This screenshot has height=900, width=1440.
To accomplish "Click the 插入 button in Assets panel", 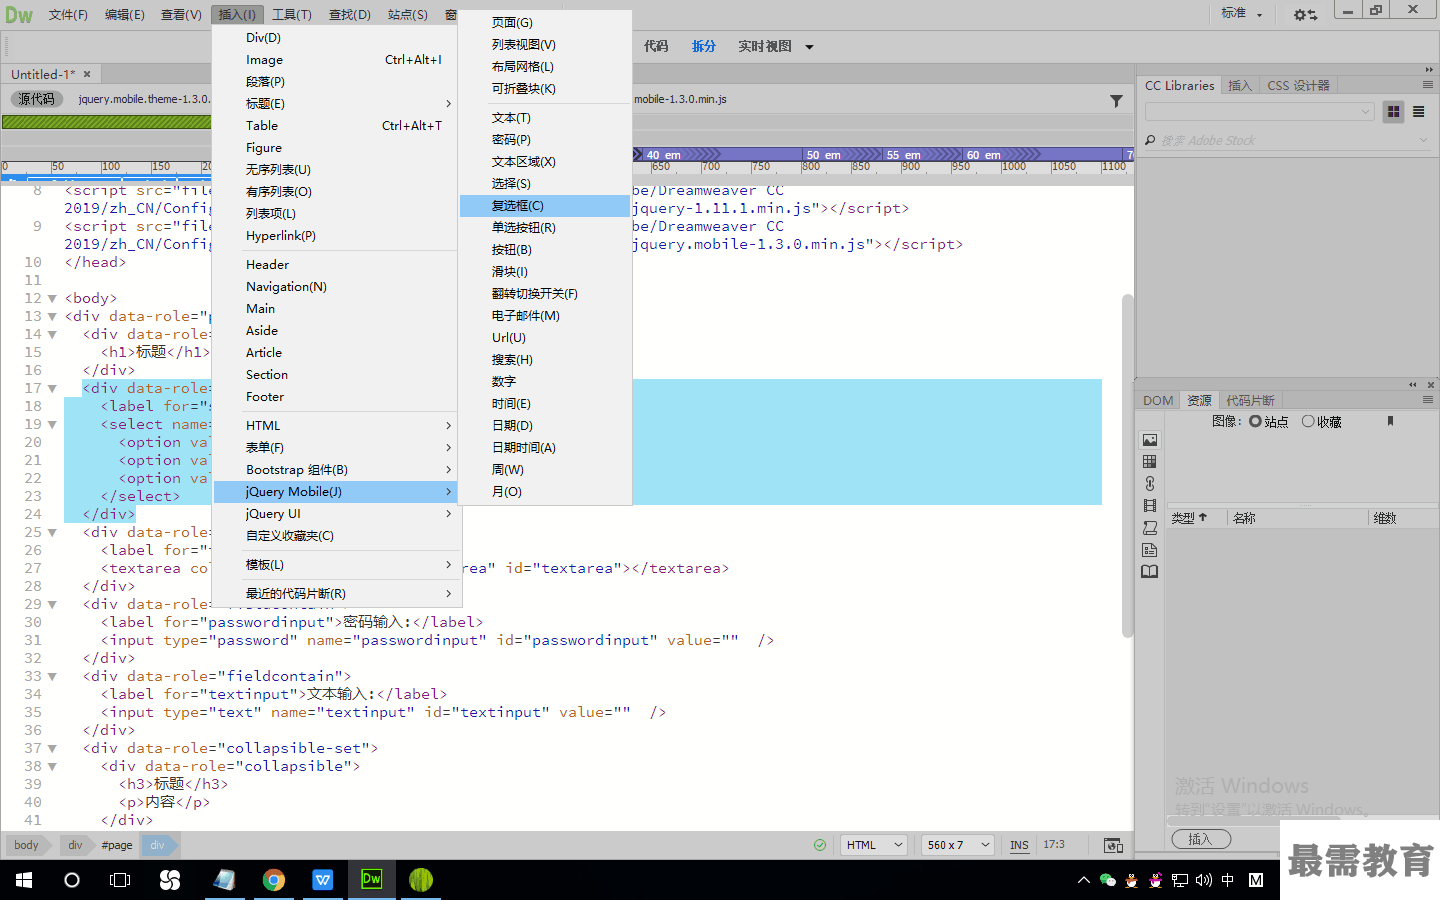I will pos(1201,839).
